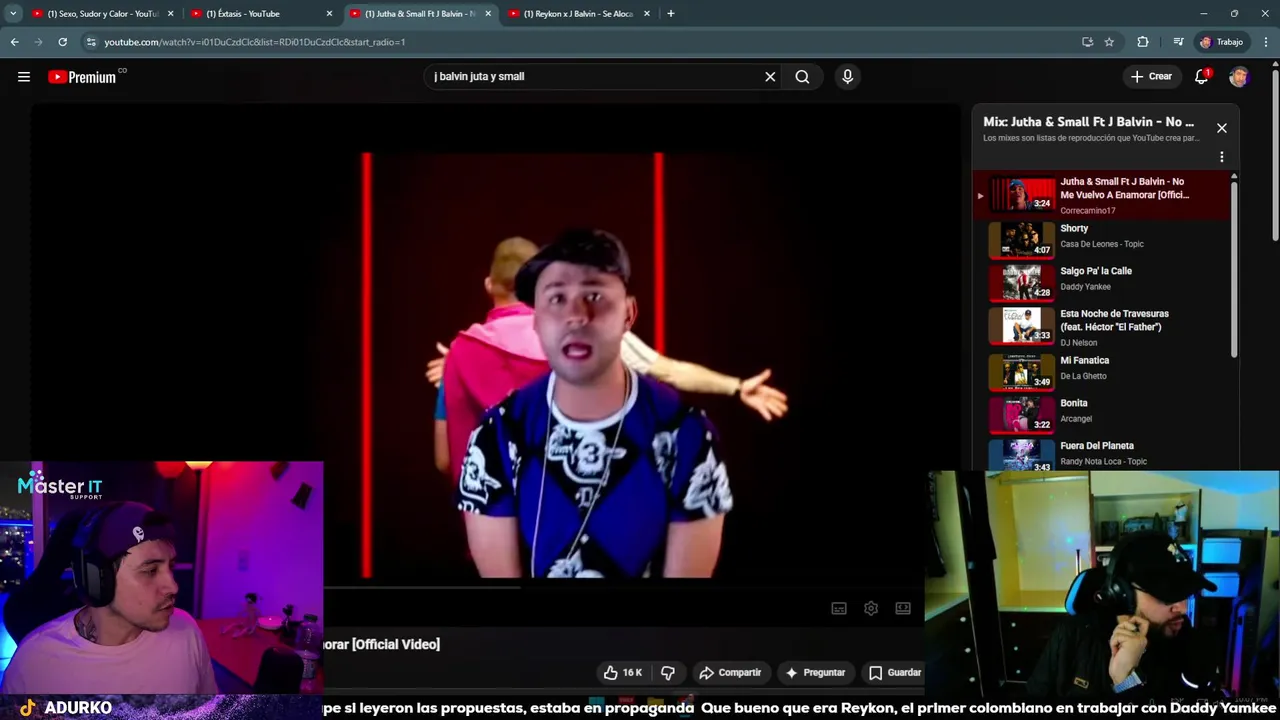This screenshot has width=1280, height=720.
Task: Play Fuera Del Planeta playlist item
Action: point(1103,454)
